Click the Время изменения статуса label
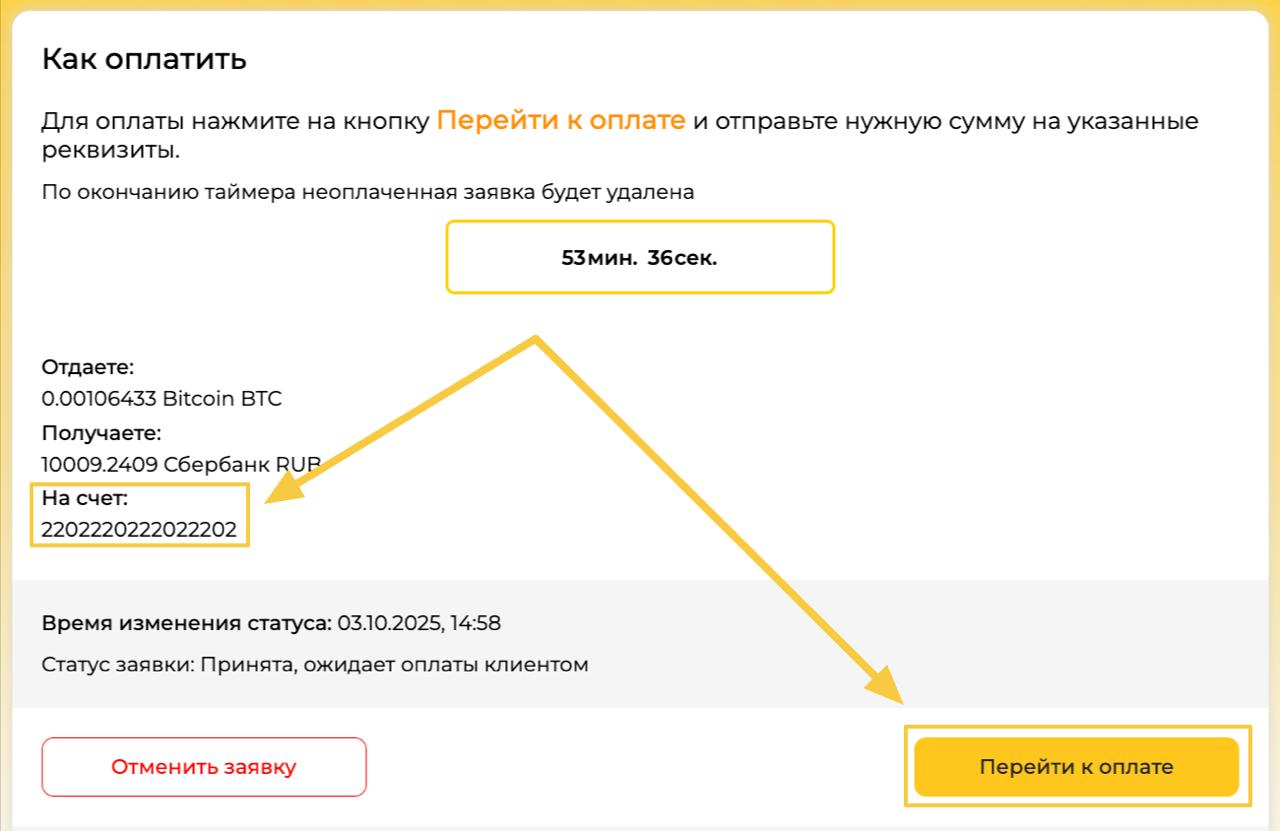Viewport: 1280px width, 831px height. click(186, 624)
